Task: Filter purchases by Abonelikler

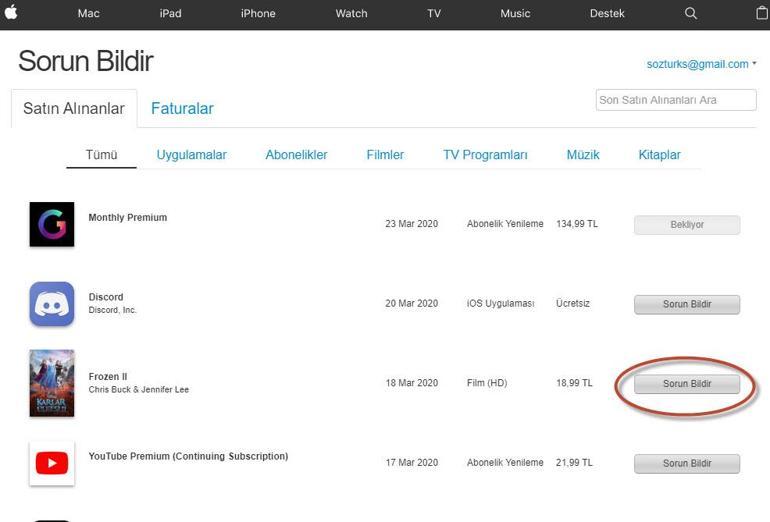Action: [x=296, y=155]
